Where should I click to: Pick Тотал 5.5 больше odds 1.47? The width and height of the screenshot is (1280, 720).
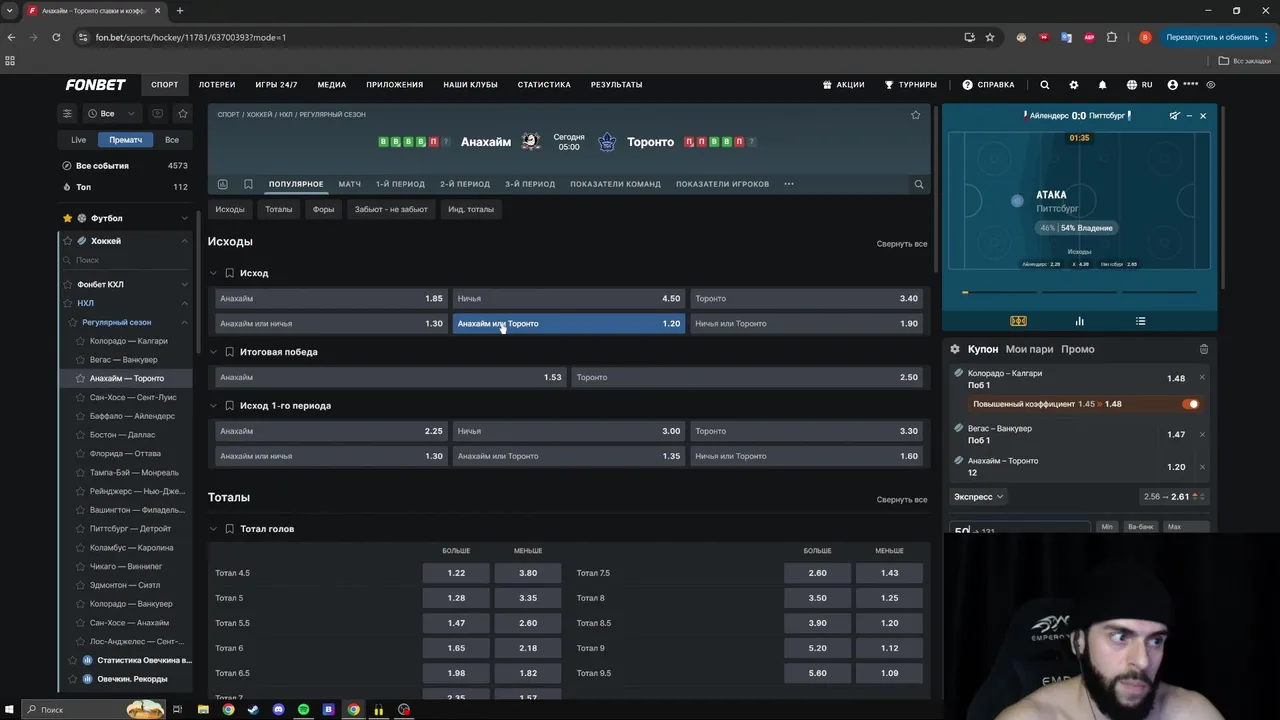tap(456, 623)
